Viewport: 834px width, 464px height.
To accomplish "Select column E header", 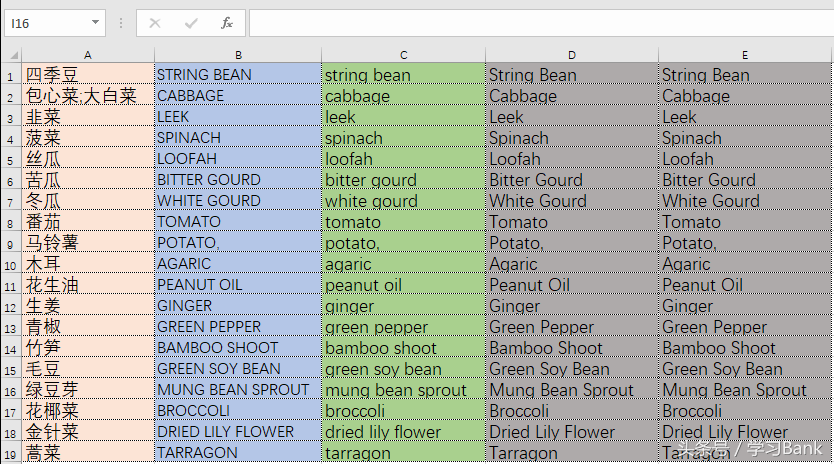I will 745,55.
